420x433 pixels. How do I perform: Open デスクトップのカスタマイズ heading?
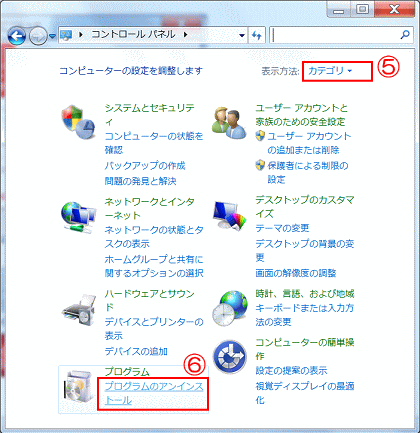[x=305, y=207]
